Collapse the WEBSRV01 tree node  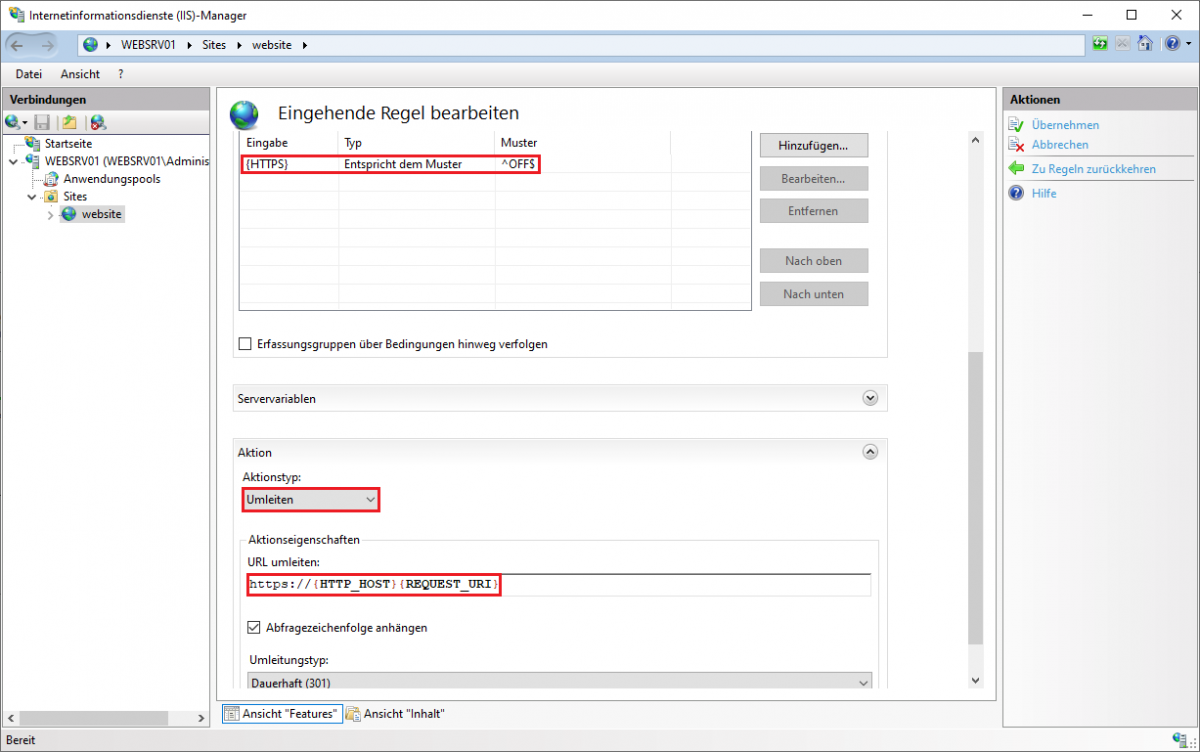pyautogui.click(x=13, y=161)
